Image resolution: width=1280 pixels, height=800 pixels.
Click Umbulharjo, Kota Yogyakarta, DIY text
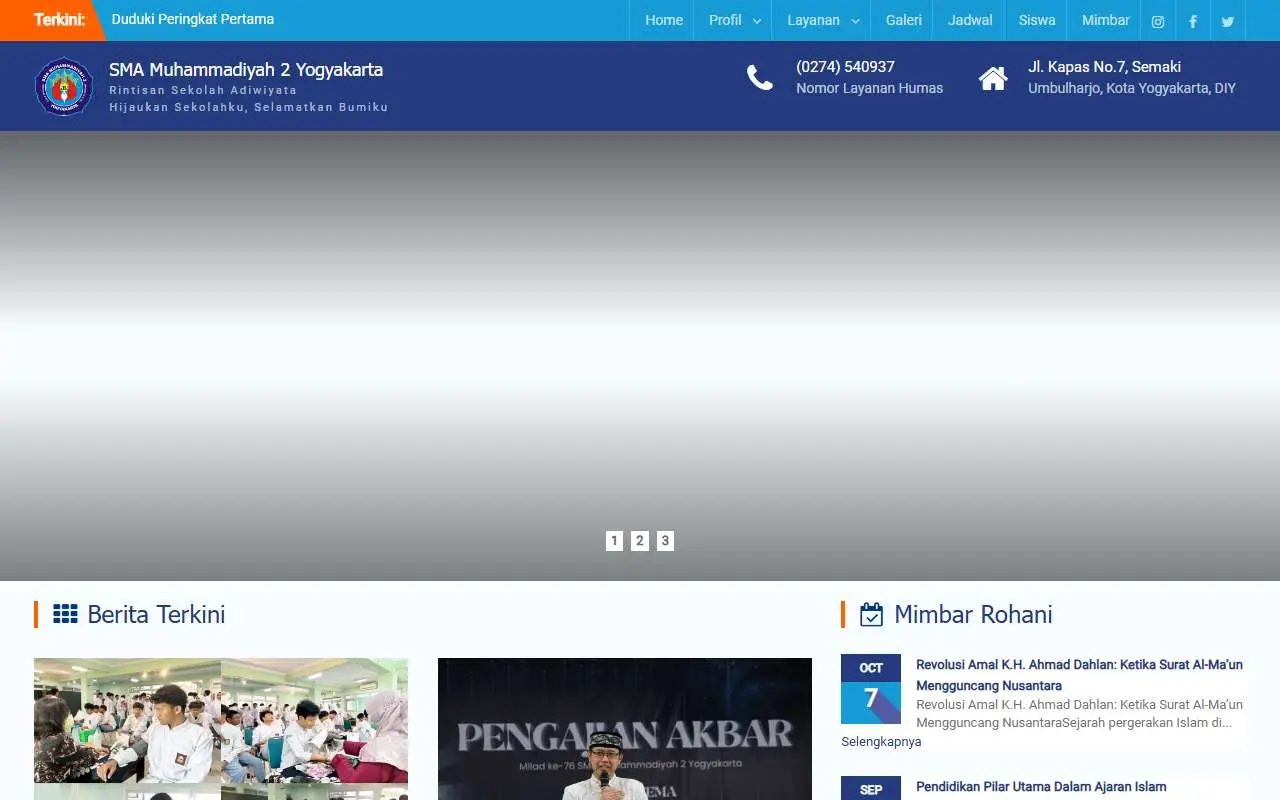tap(1132, 88)
